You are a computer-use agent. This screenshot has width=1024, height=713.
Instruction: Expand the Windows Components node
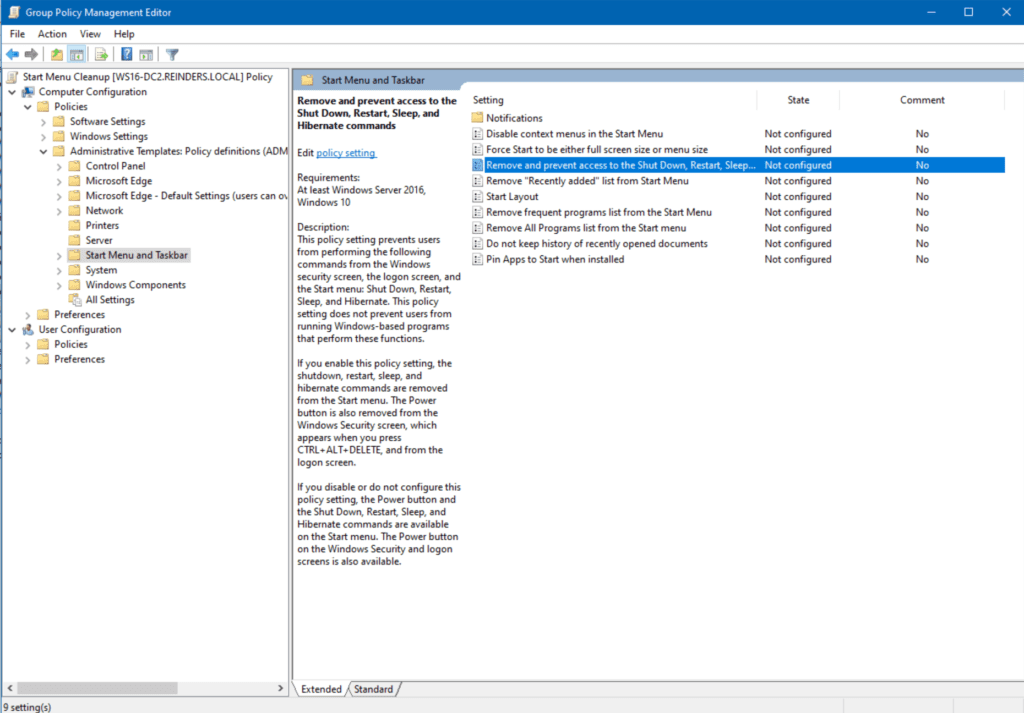59,285
